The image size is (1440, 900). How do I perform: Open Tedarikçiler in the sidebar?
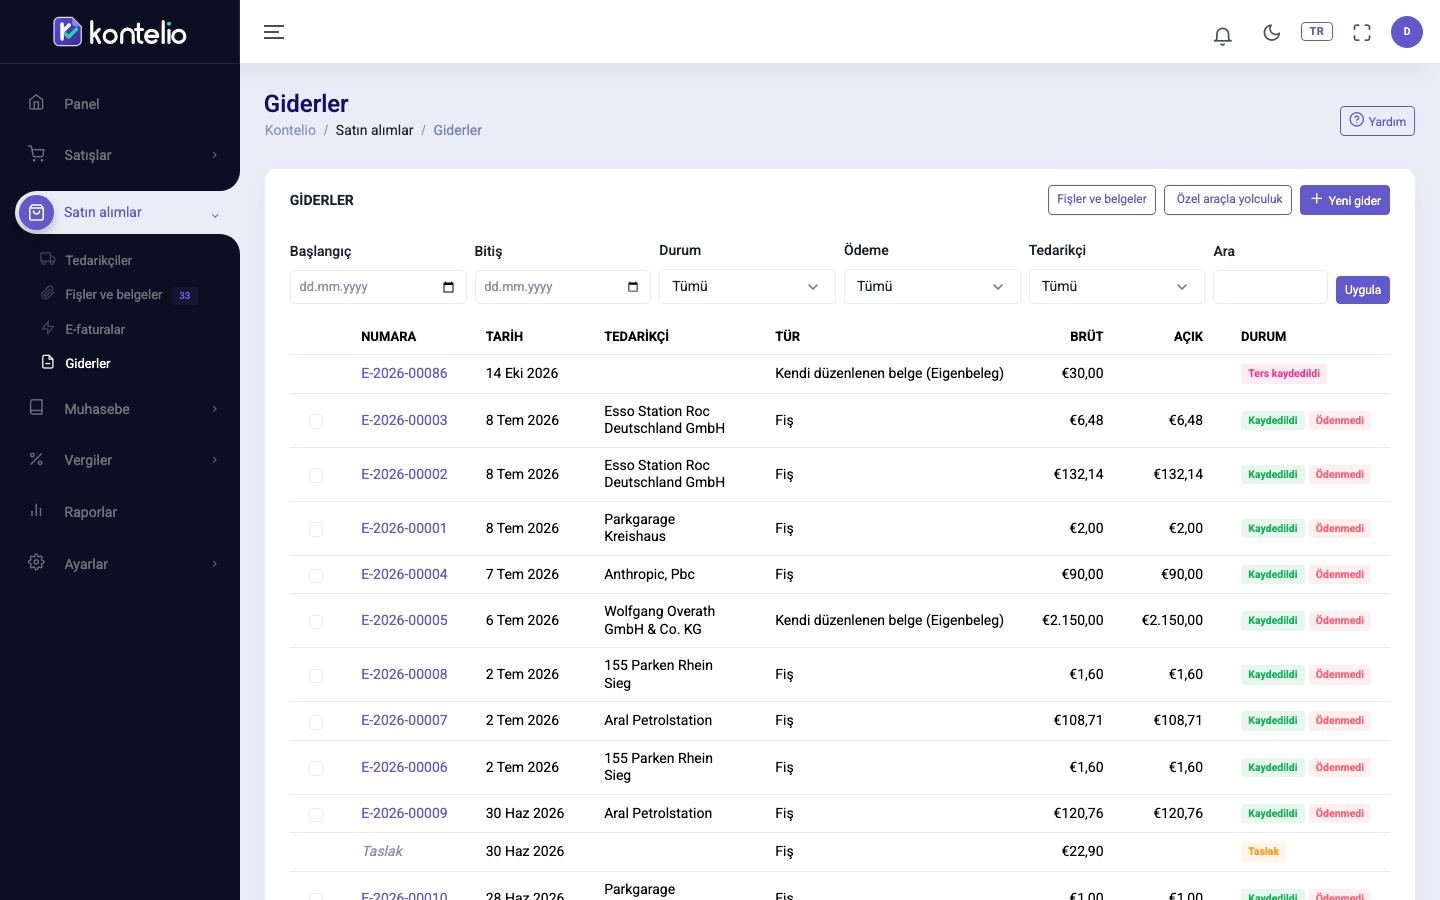tap(98, 260)
